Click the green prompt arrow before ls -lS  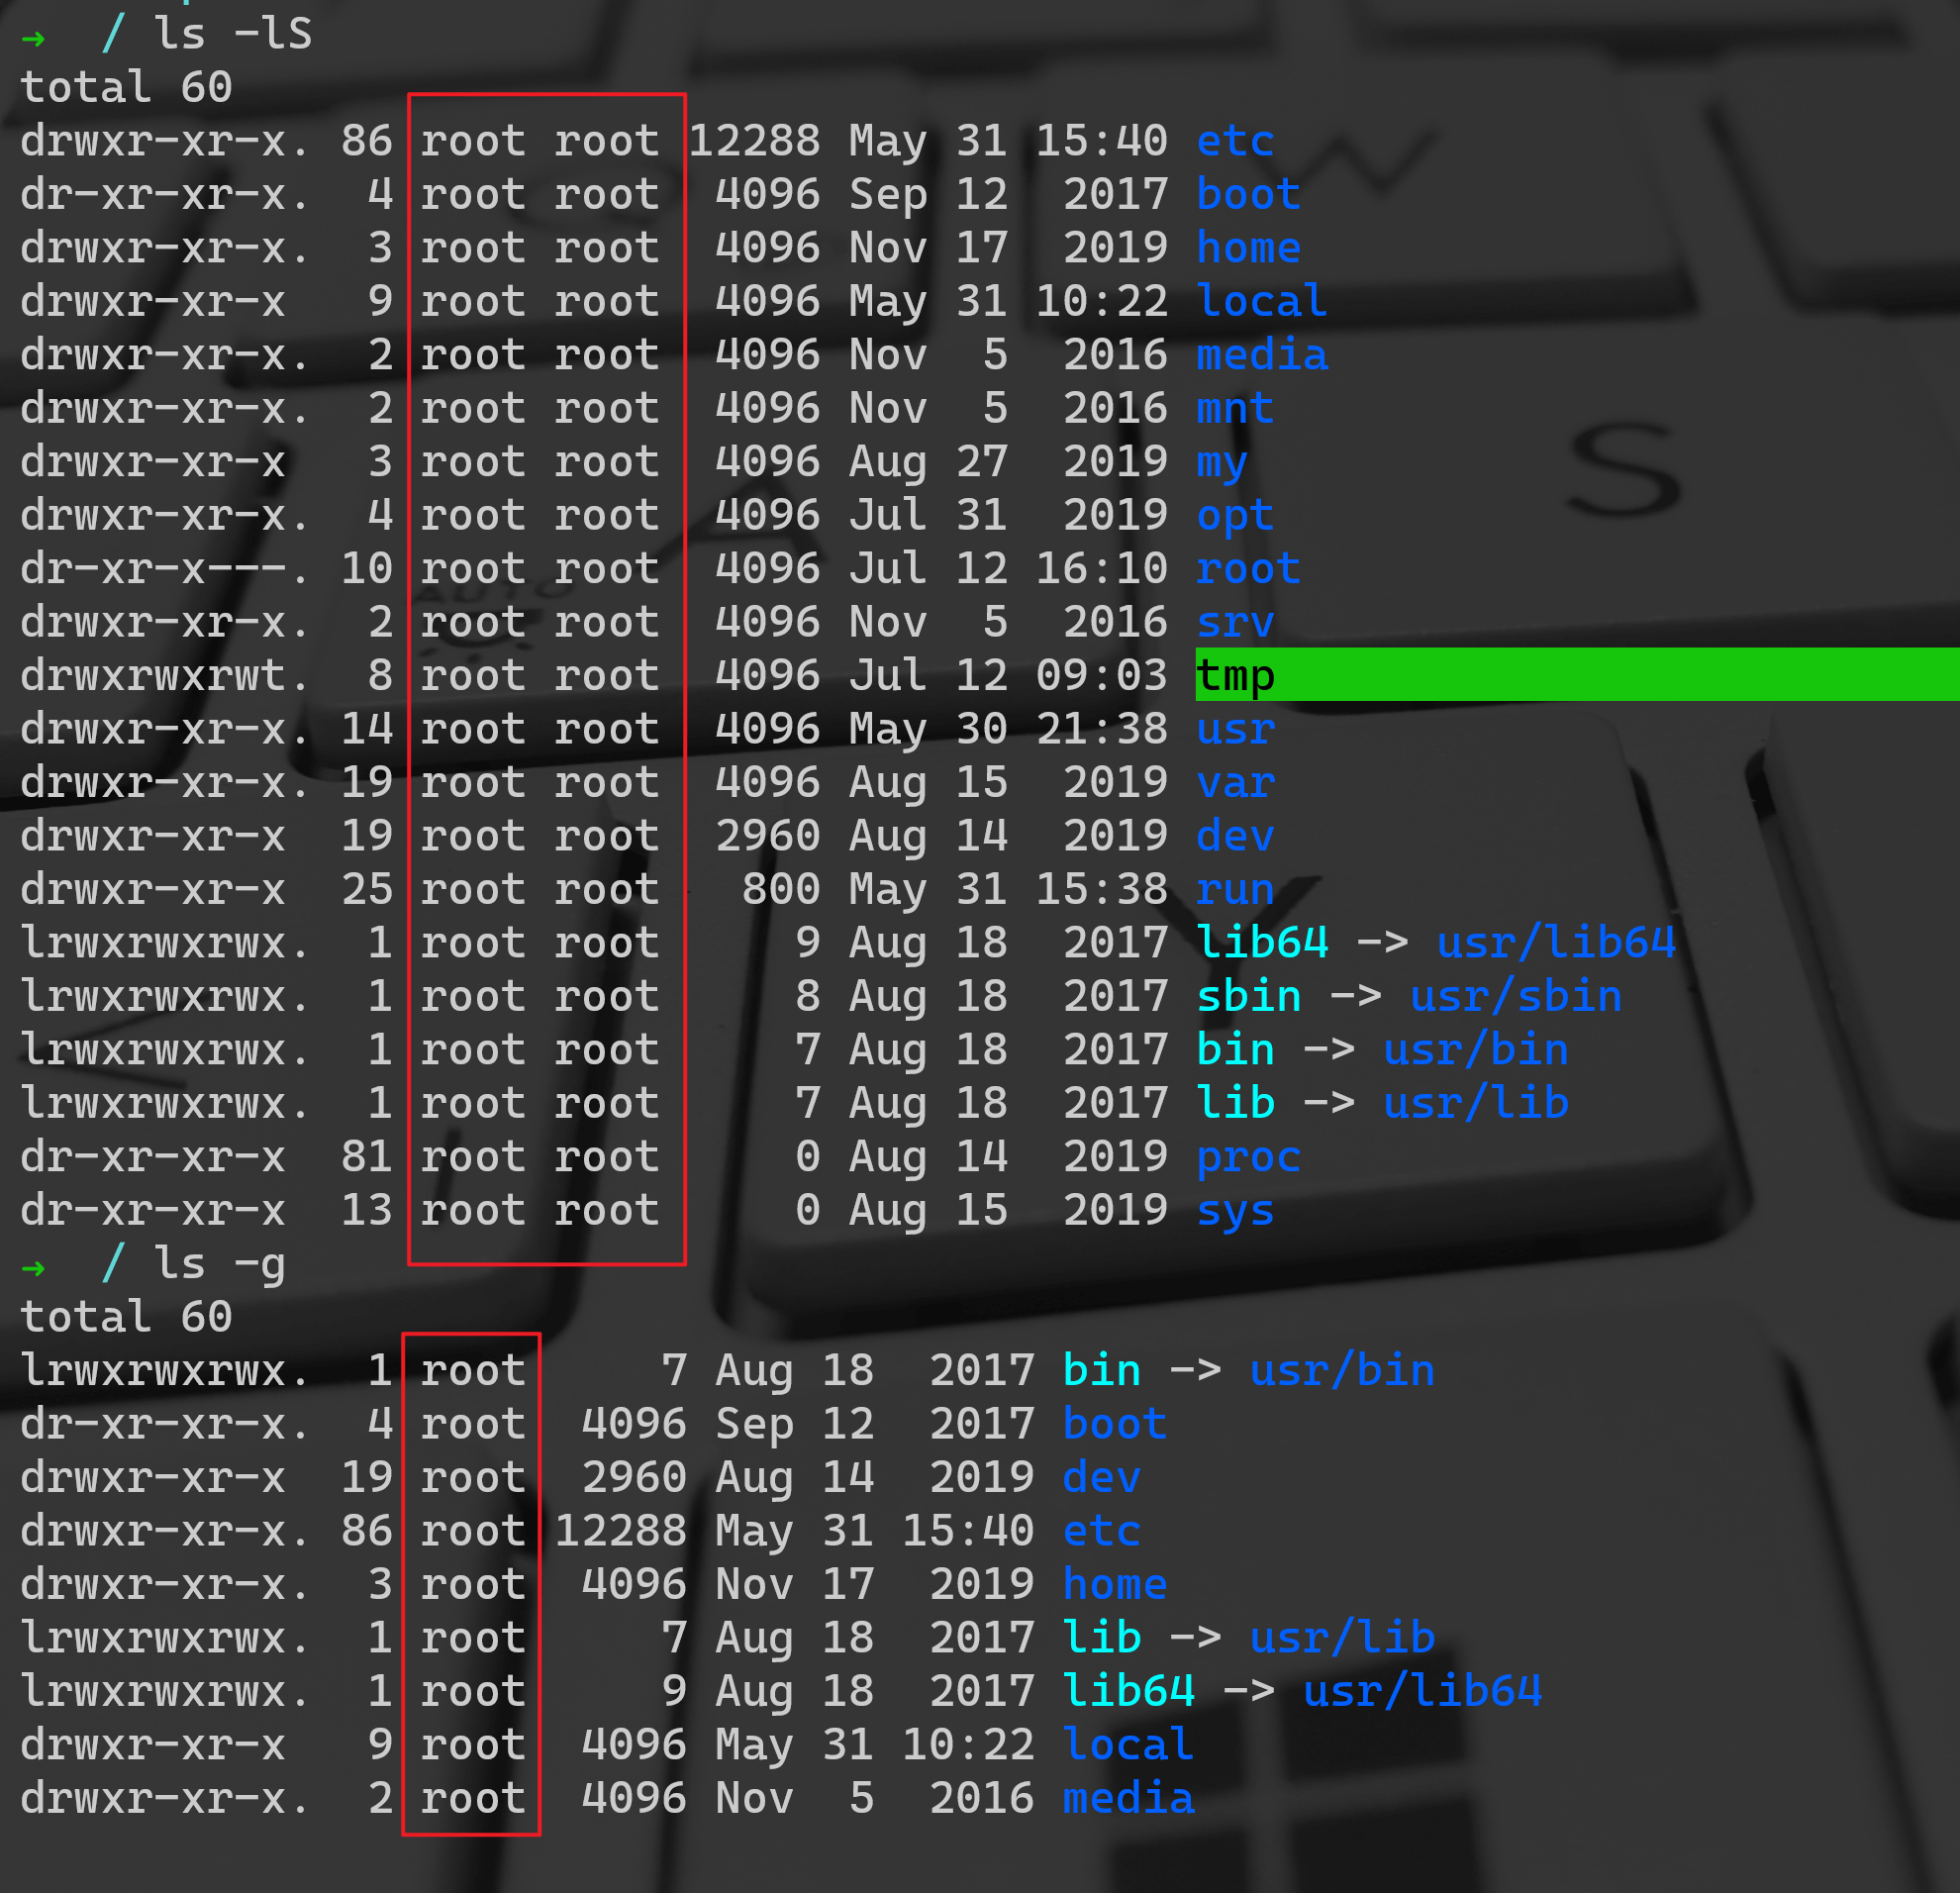(33, 38)
